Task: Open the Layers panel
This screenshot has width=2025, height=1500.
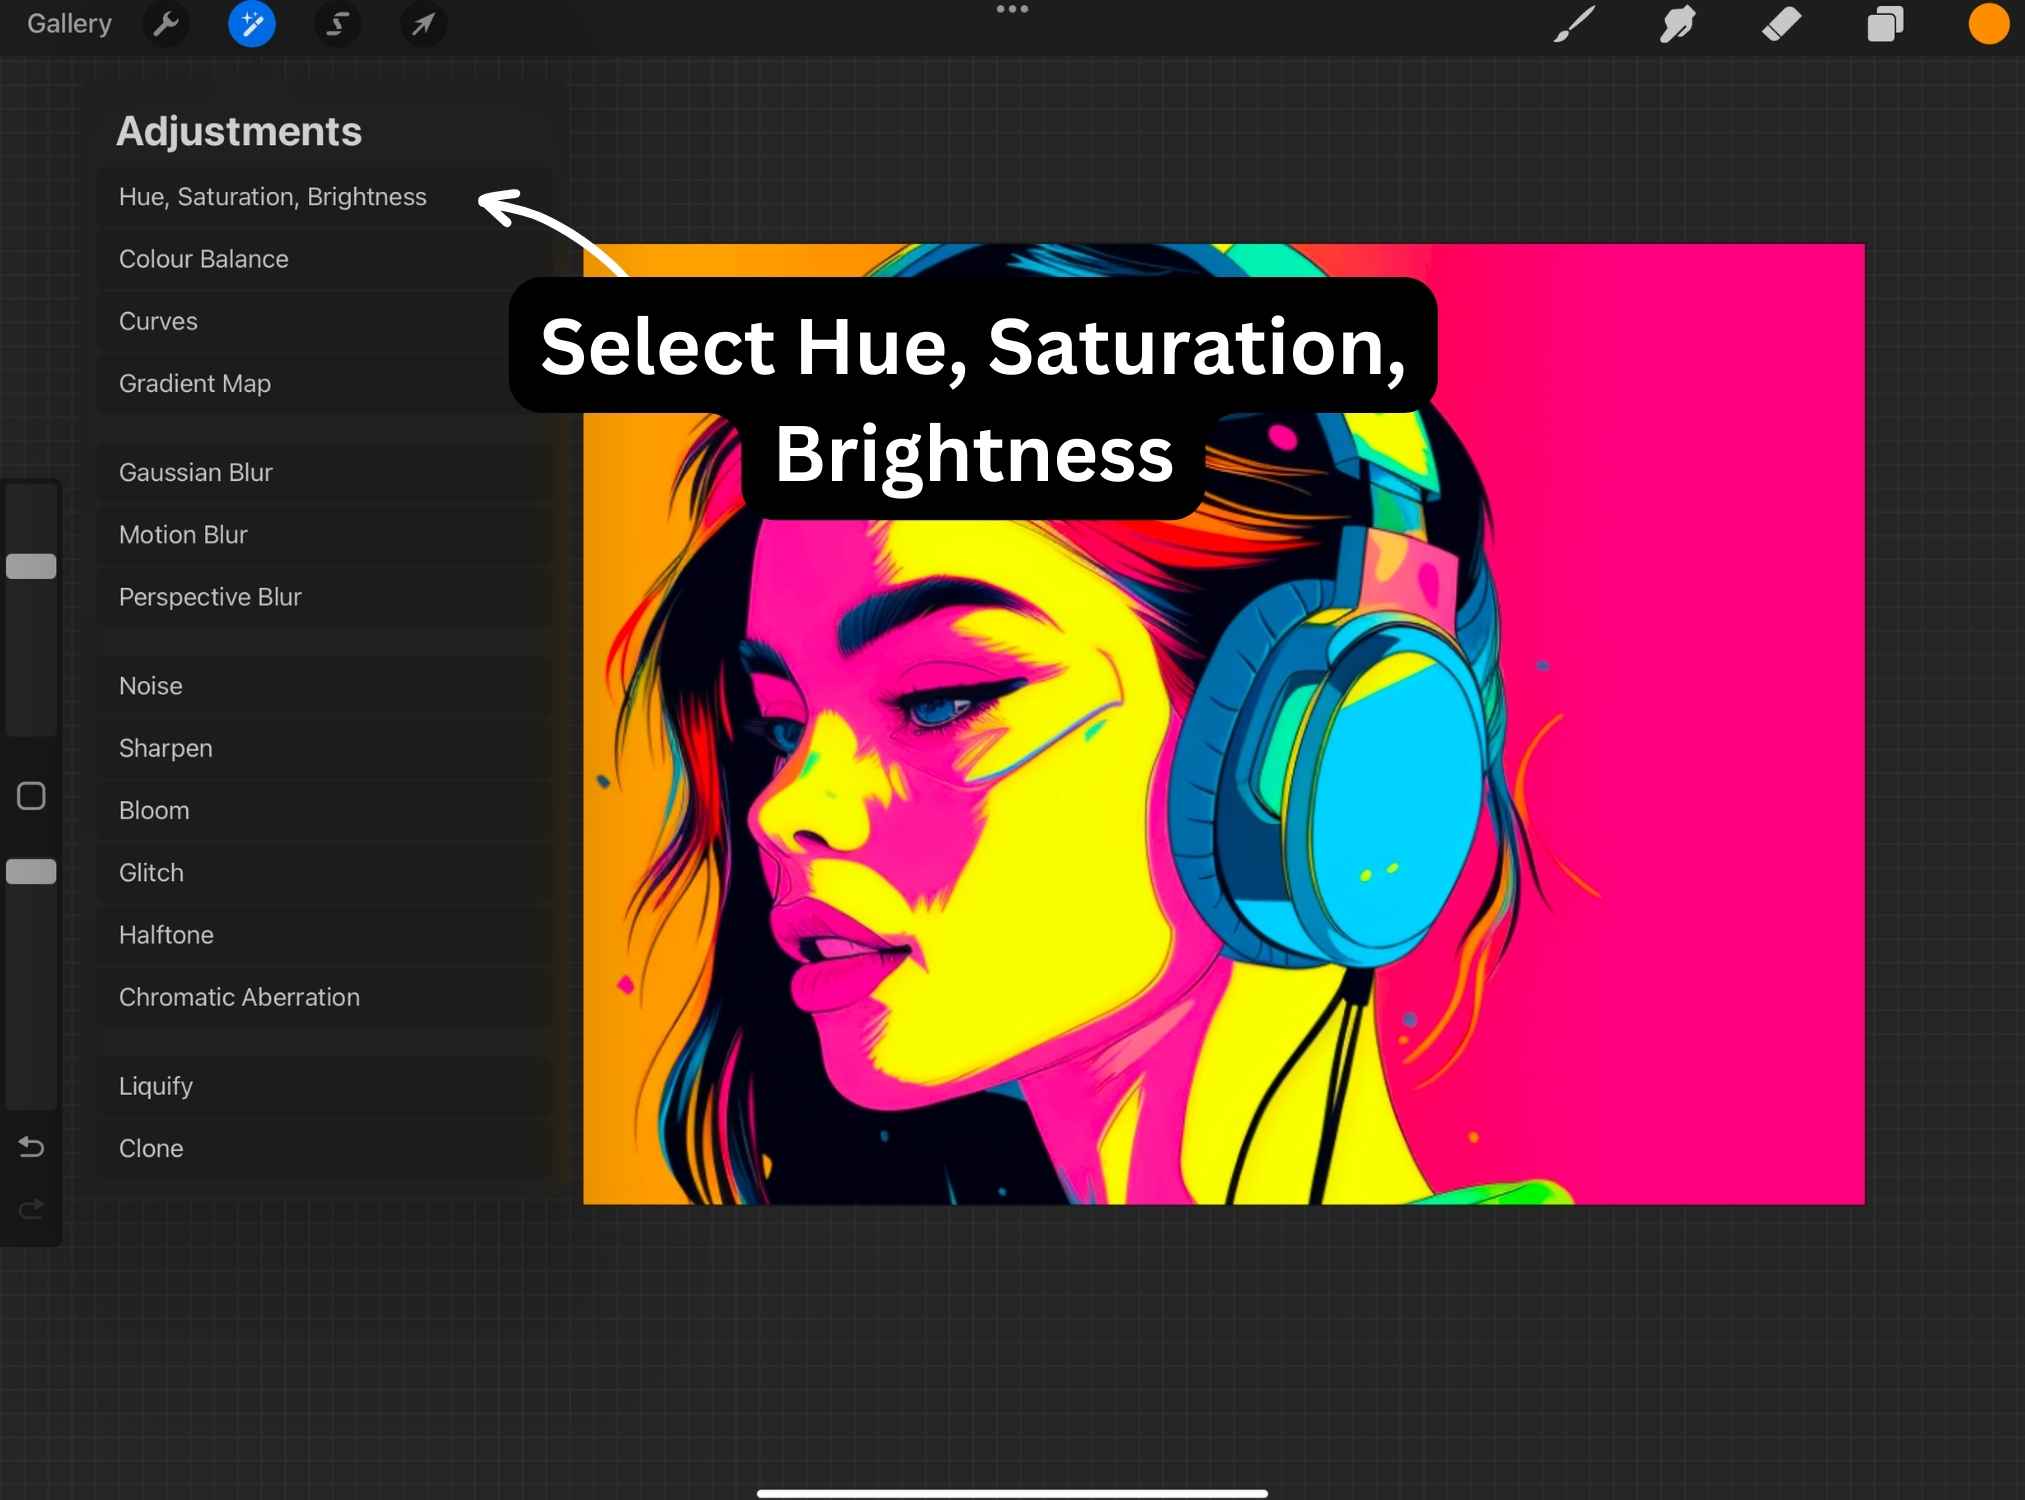Action: click(1885, 24)
